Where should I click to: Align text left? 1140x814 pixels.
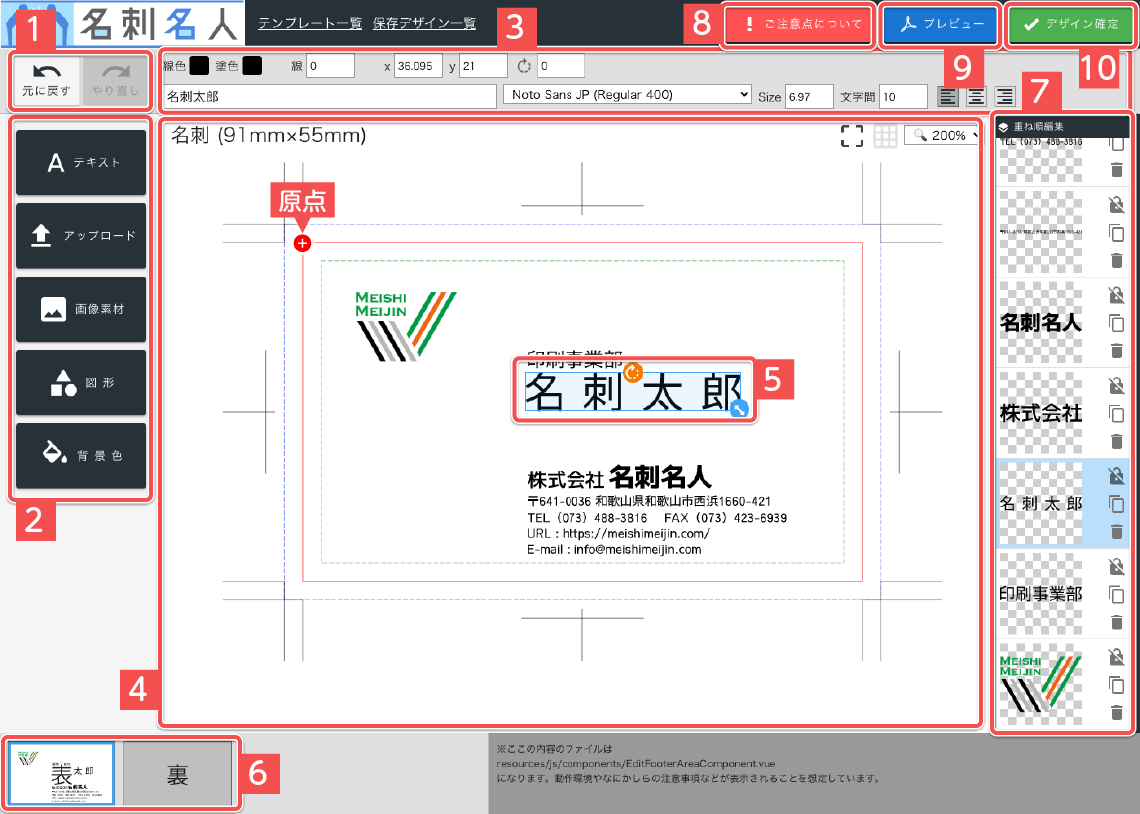point(947,96)
